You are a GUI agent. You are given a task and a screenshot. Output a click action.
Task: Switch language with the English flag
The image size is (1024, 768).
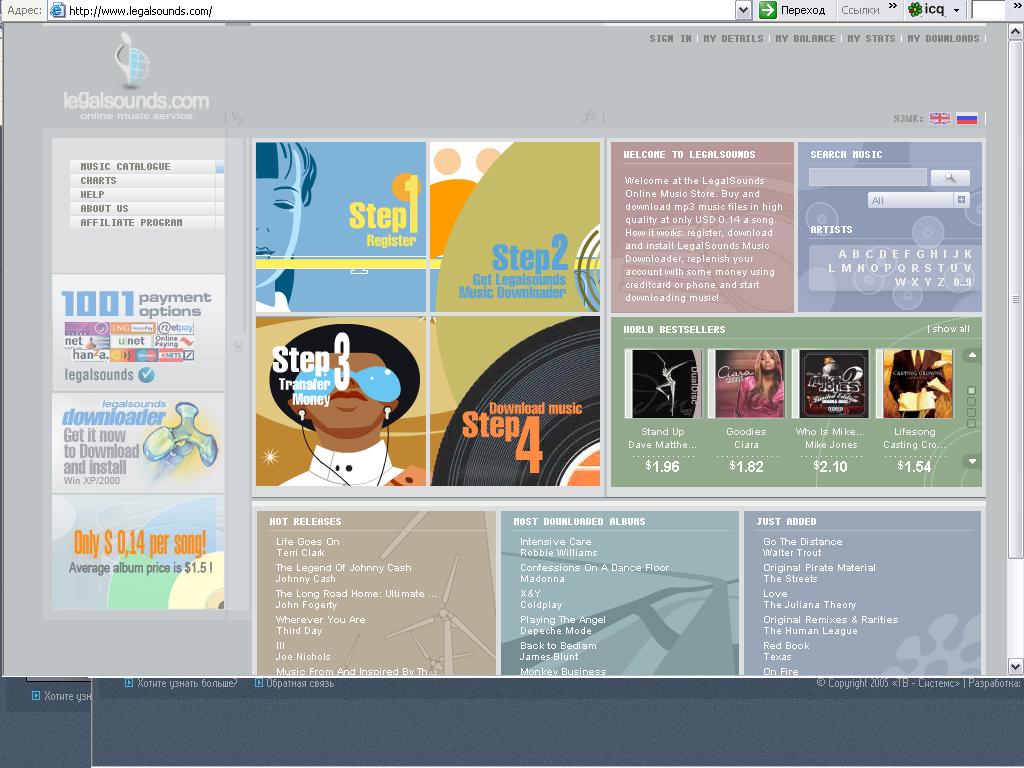pos(940,118)
